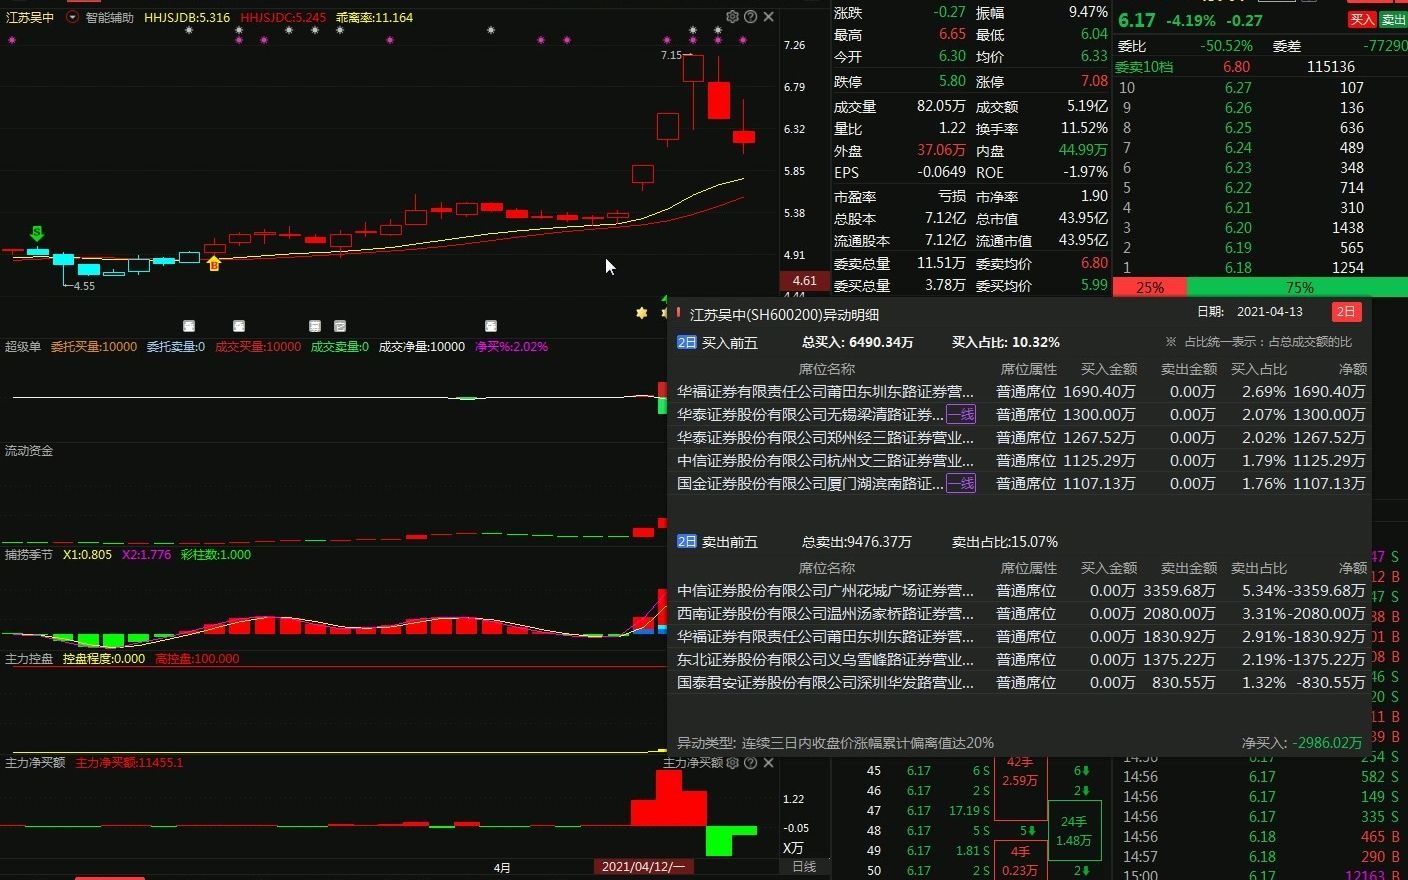Click the green 75% ask ratio bar
Image resolution: width=1408 pixels, height=880 pixels.
(x=1297, y=287)
